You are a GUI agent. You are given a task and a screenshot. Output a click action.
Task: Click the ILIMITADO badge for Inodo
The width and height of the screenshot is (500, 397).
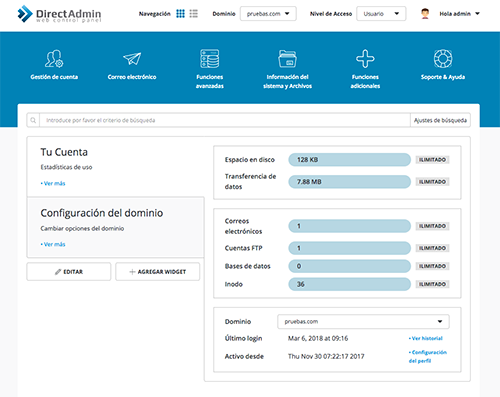click(432, 284)
